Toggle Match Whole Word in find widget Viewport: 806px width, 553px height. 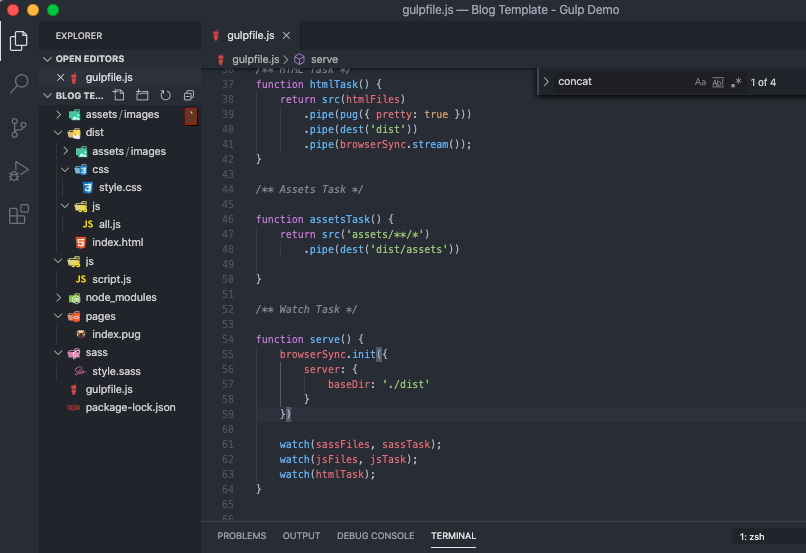click(x=717, y=82)
